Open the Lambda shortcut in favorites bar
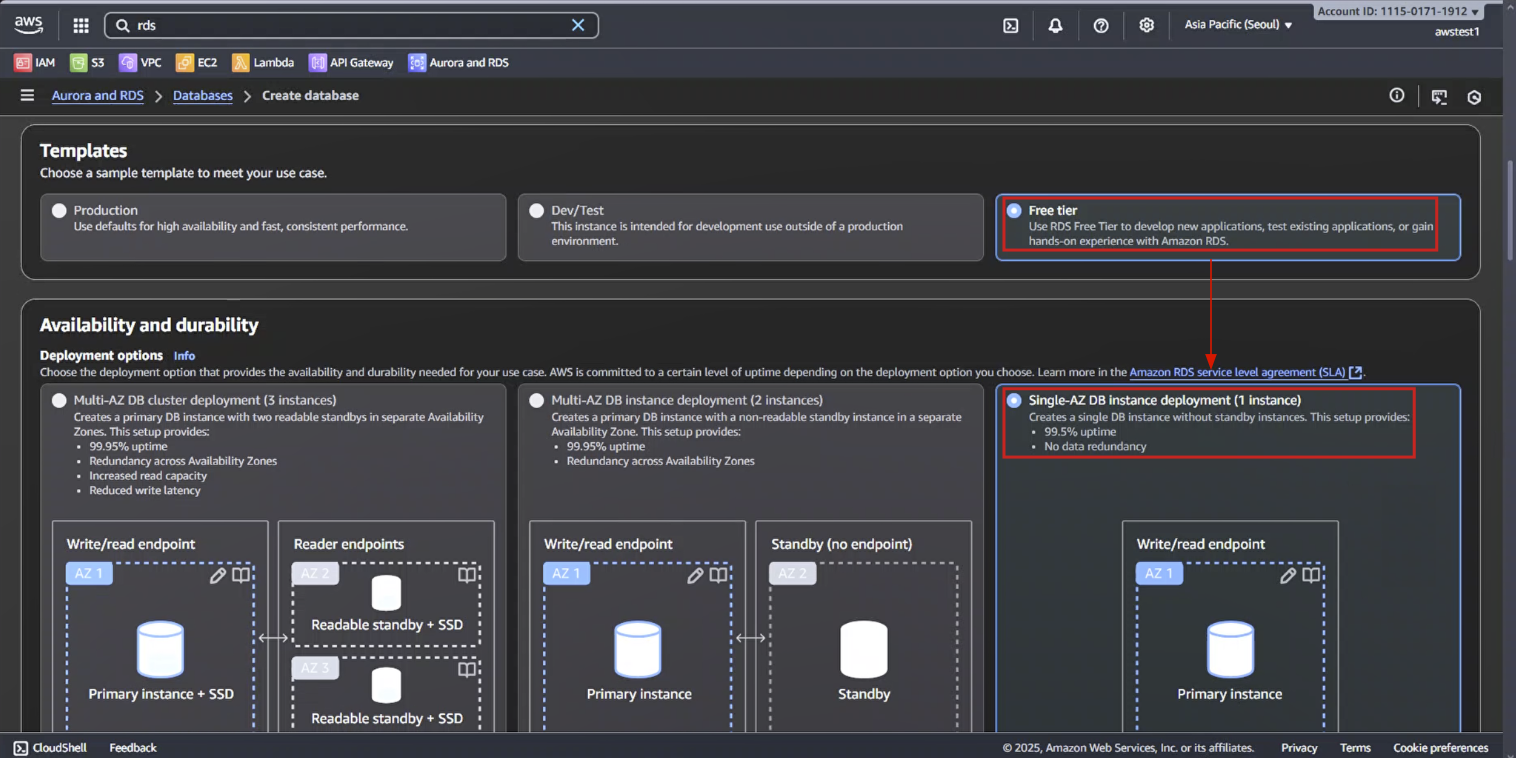 click(263, 62)
